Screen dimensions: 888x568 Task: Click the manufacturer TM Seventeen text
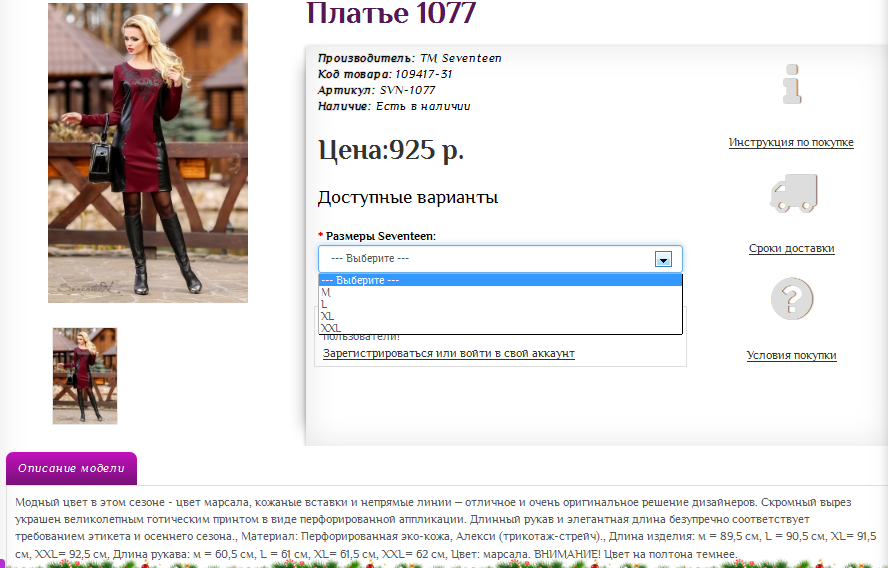click(x=460, y=58)
